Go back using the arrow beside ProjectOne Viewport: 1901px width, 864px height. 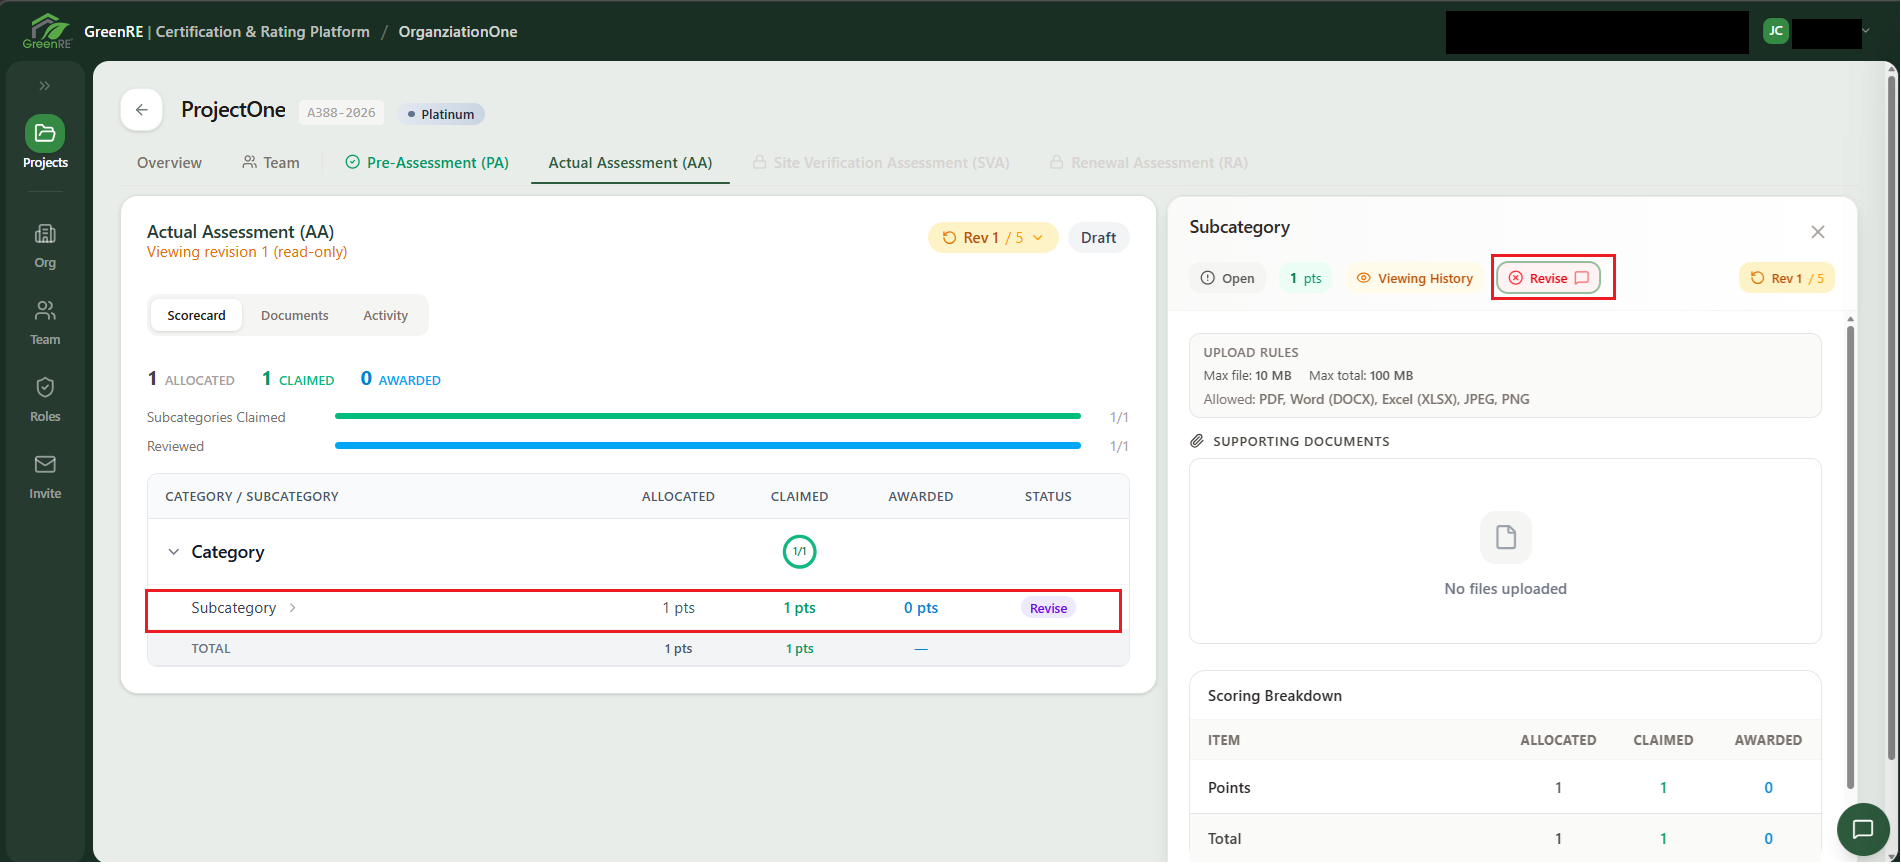click(x=142, y=110)
